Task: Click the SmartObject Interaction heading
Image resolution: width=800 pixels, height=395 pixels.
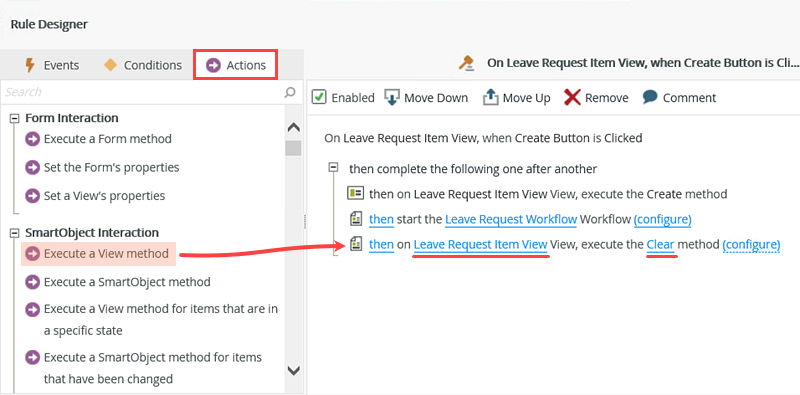Action: [x=92, y=233]
